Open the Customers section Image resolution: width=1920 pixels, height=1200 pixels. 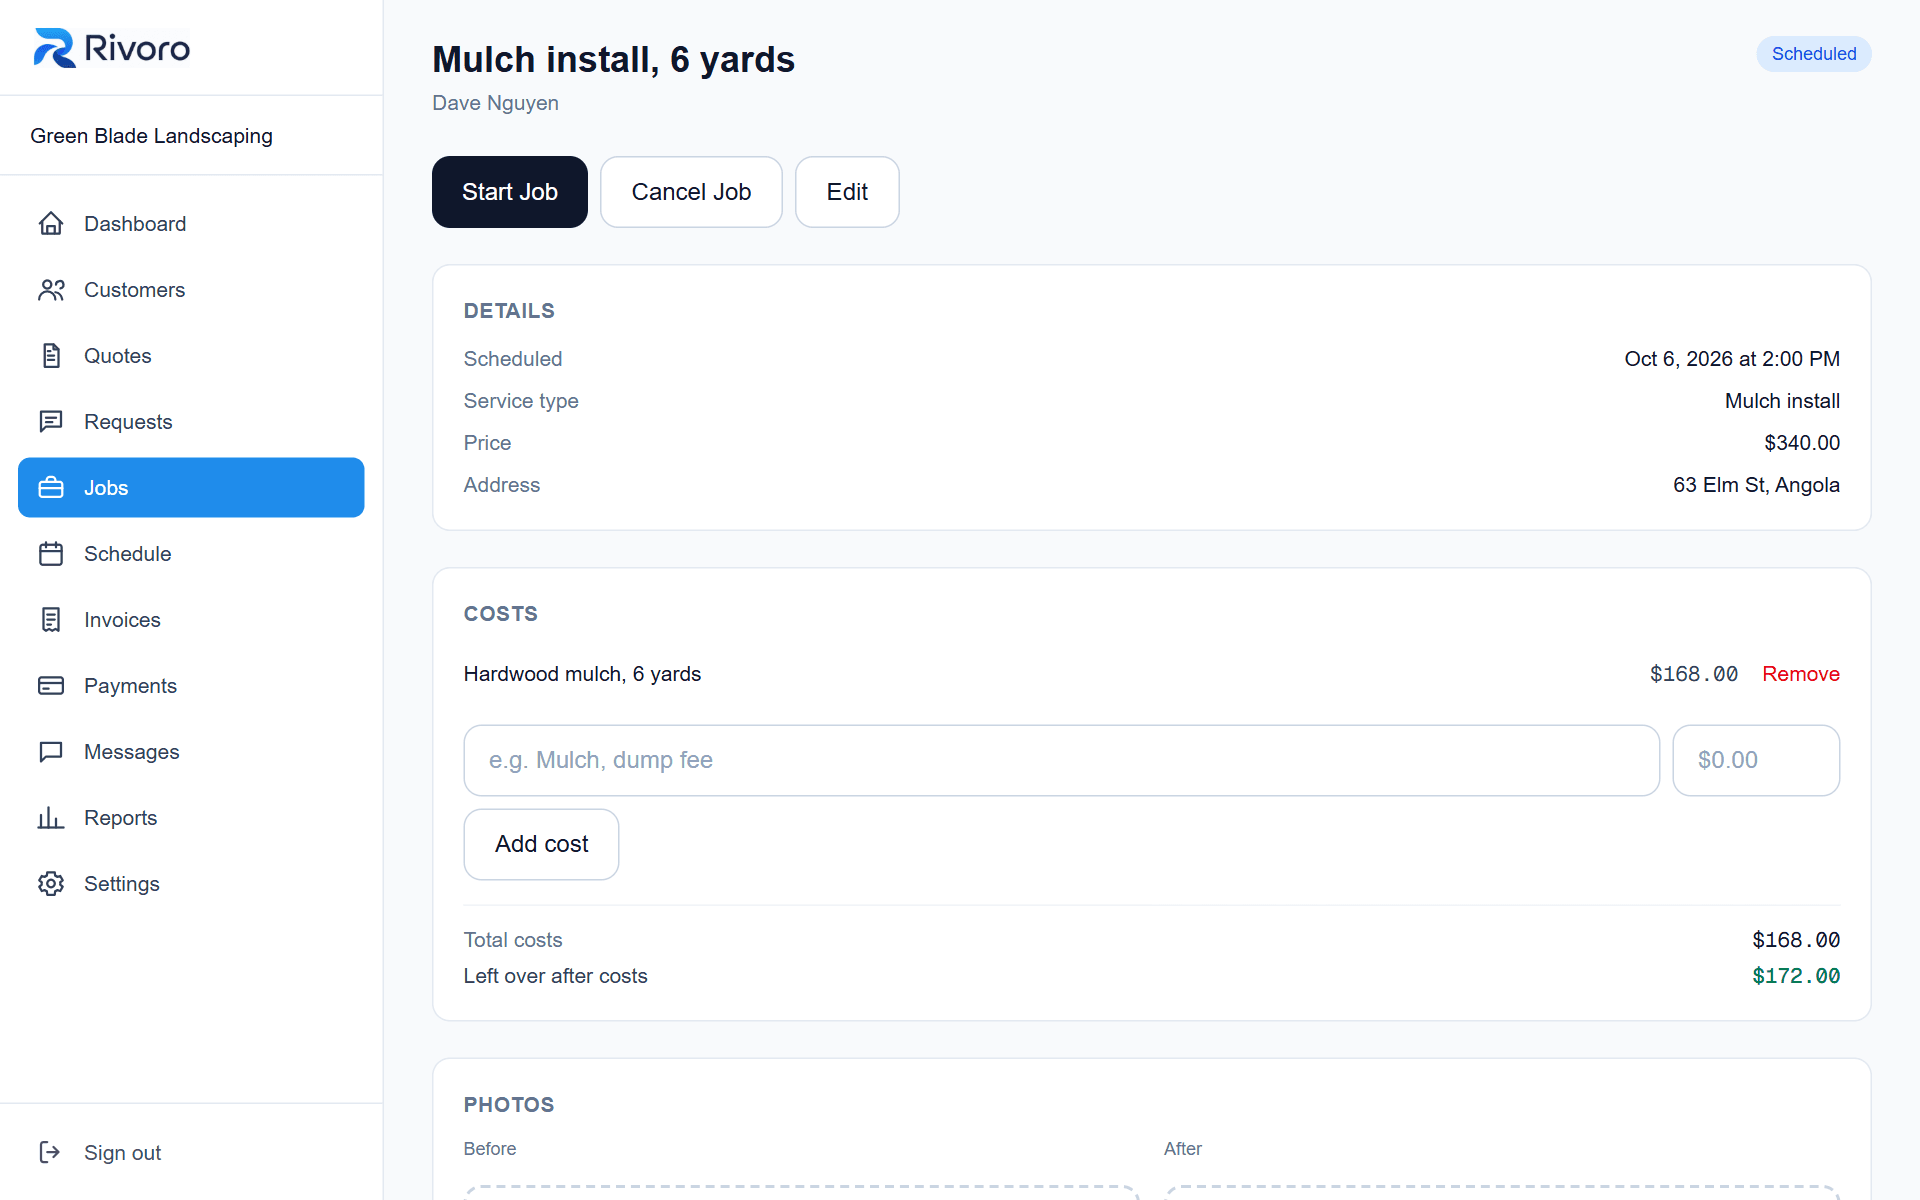191,290
